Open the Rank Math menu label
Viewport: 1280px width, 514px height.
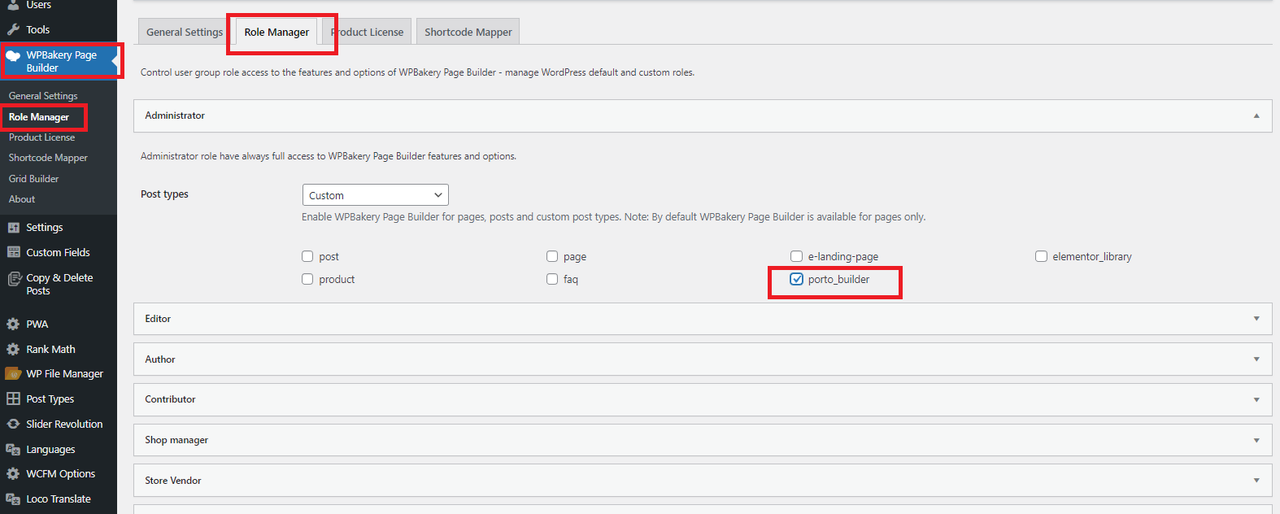(50, 349)
